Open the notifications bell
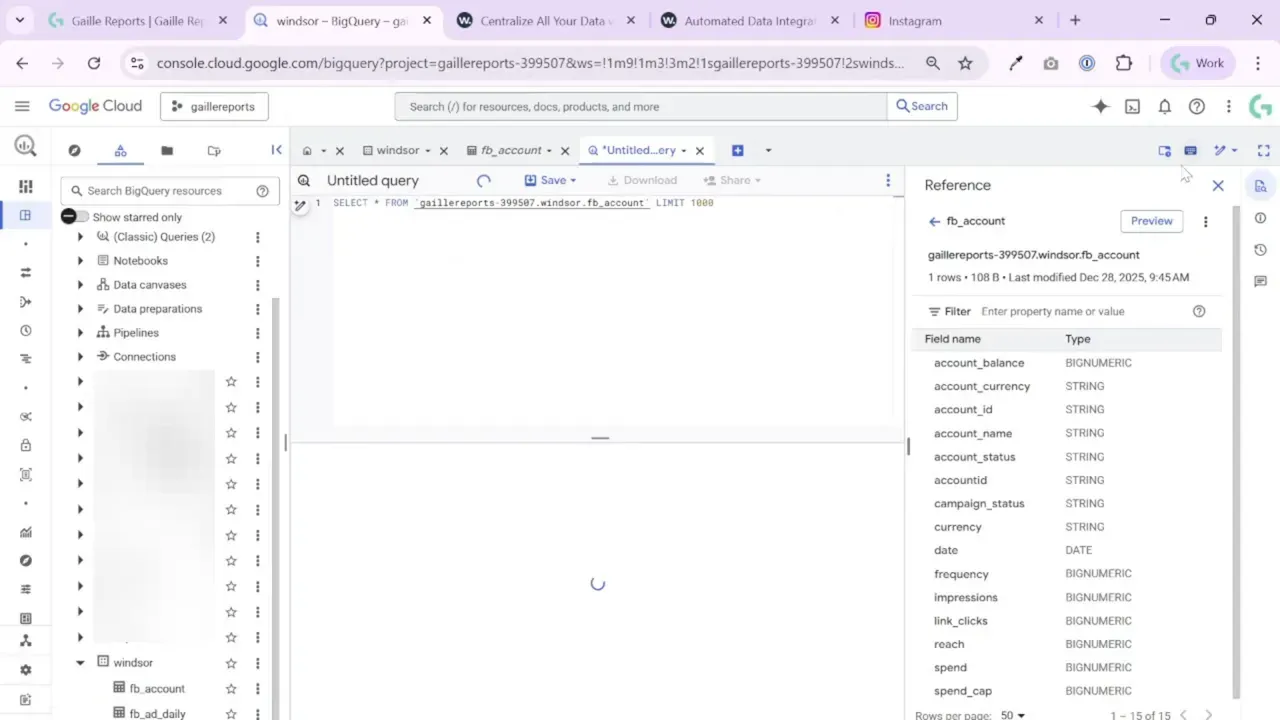The height and width of the screenshot is (720, 1280). [1164, 106]
